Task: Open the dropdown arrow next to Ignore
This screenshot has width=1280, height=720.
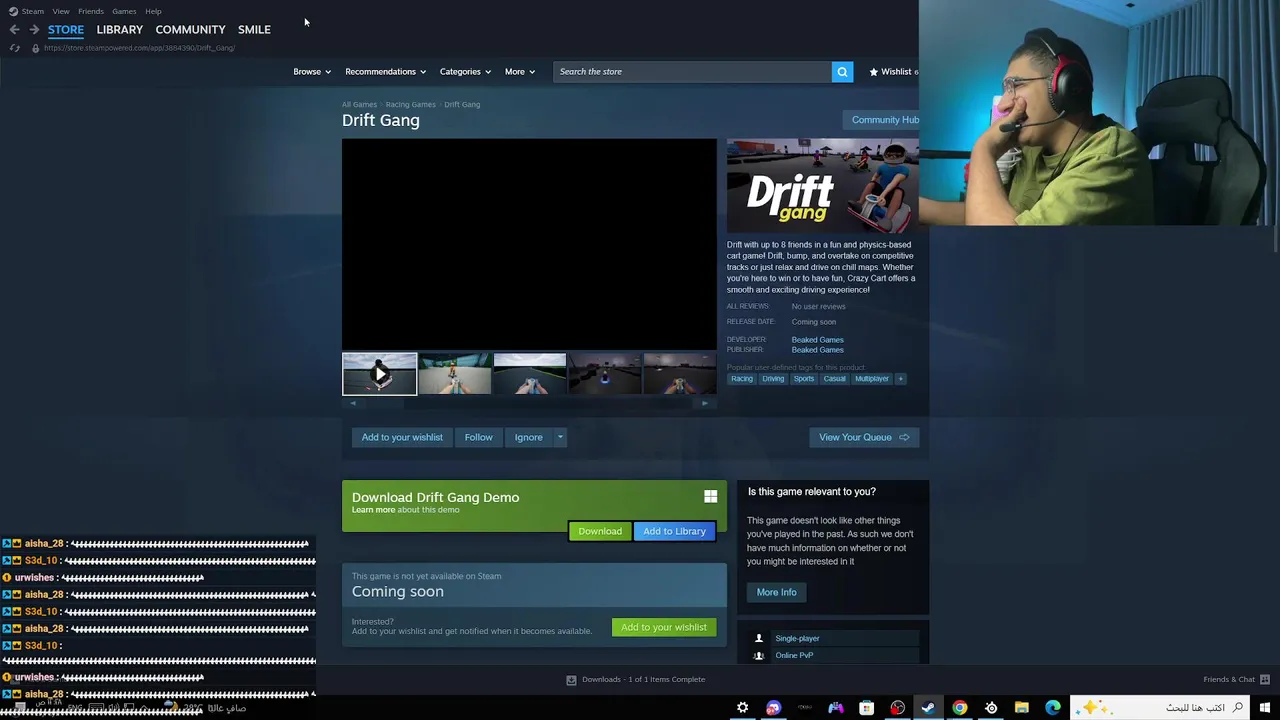Action: pos(560,437)
